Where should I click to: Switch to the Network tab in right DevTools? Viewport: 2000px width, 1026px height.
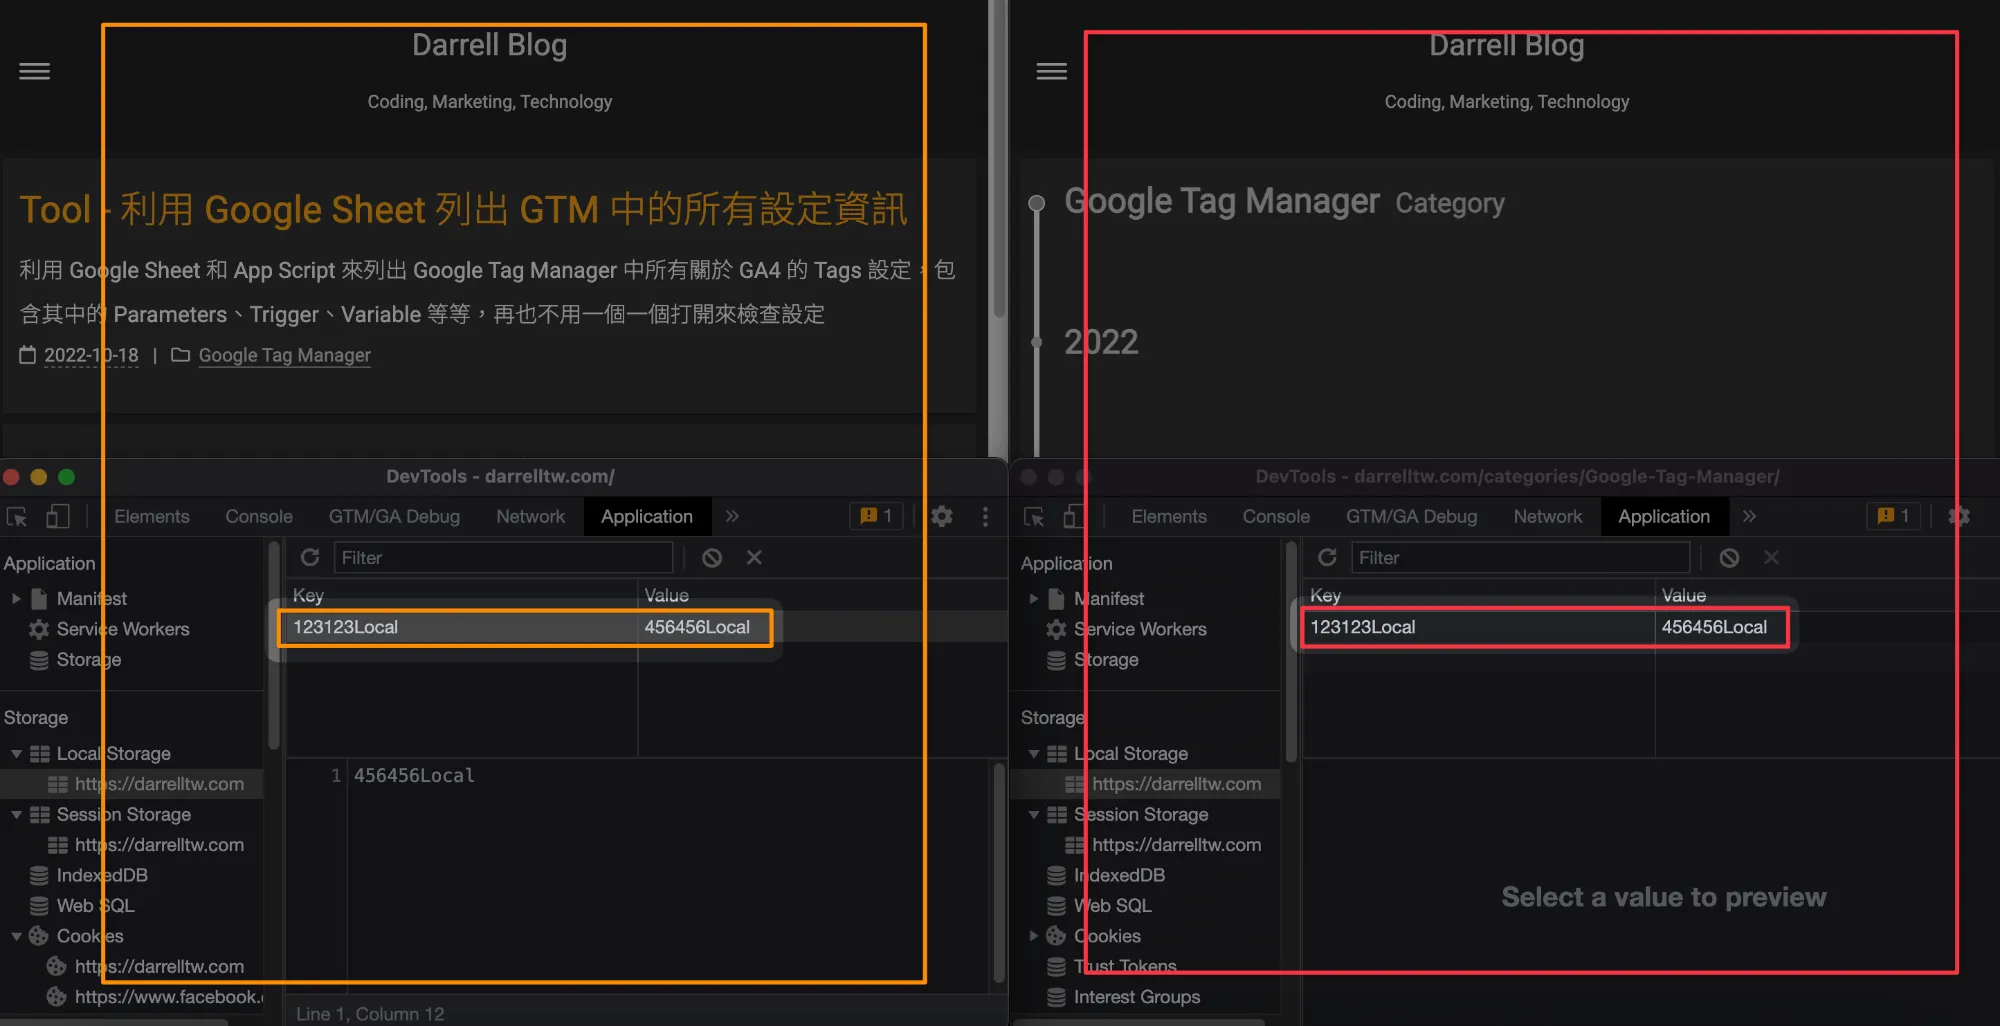coord(1547,516)
